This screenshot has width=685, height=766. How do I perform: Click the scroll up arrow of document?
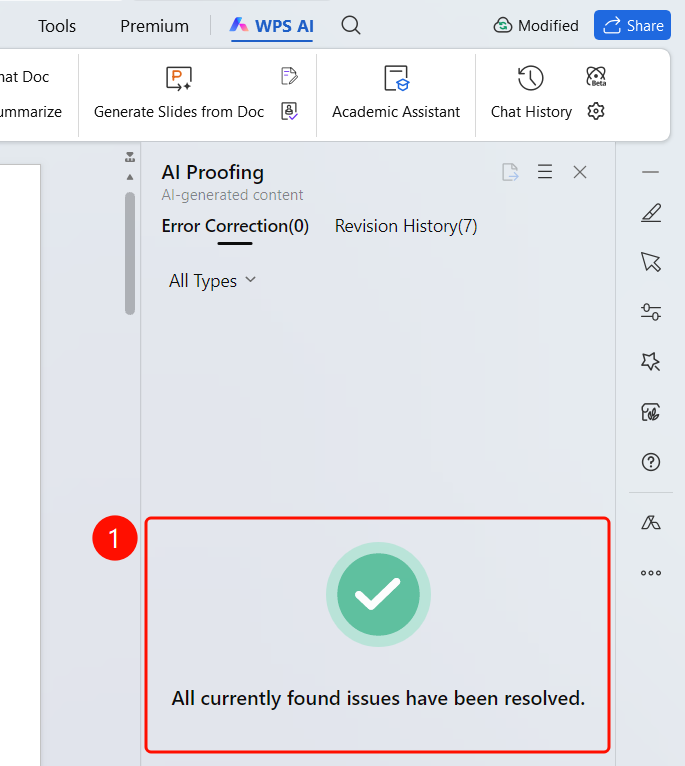[x=130, y=177]
